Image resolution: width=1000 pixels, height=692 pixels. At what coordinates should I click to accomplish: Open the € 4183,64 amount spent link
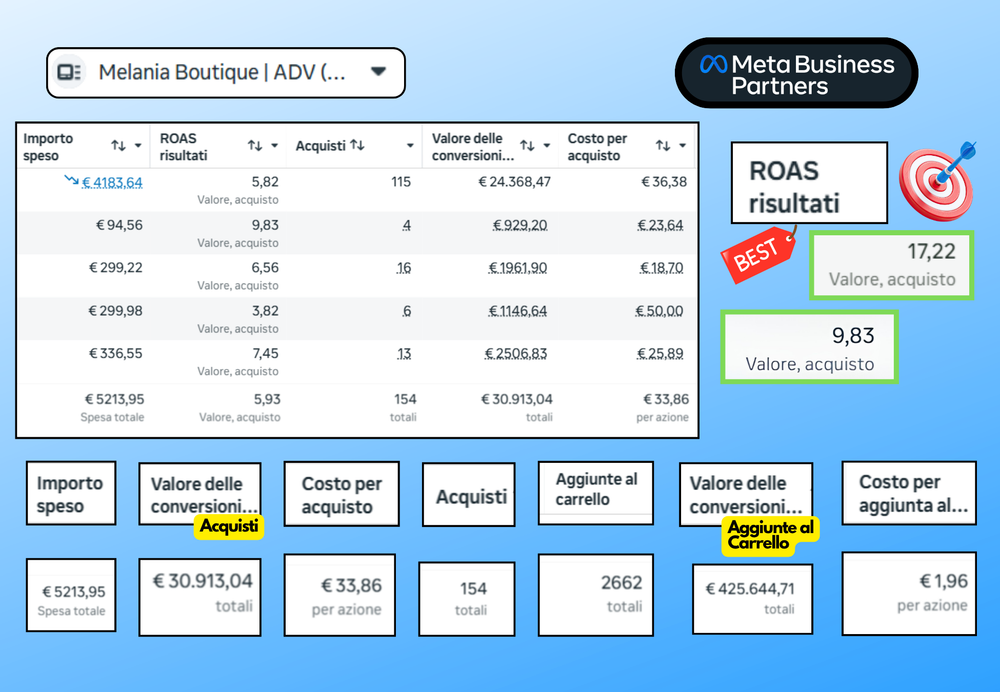112,182
